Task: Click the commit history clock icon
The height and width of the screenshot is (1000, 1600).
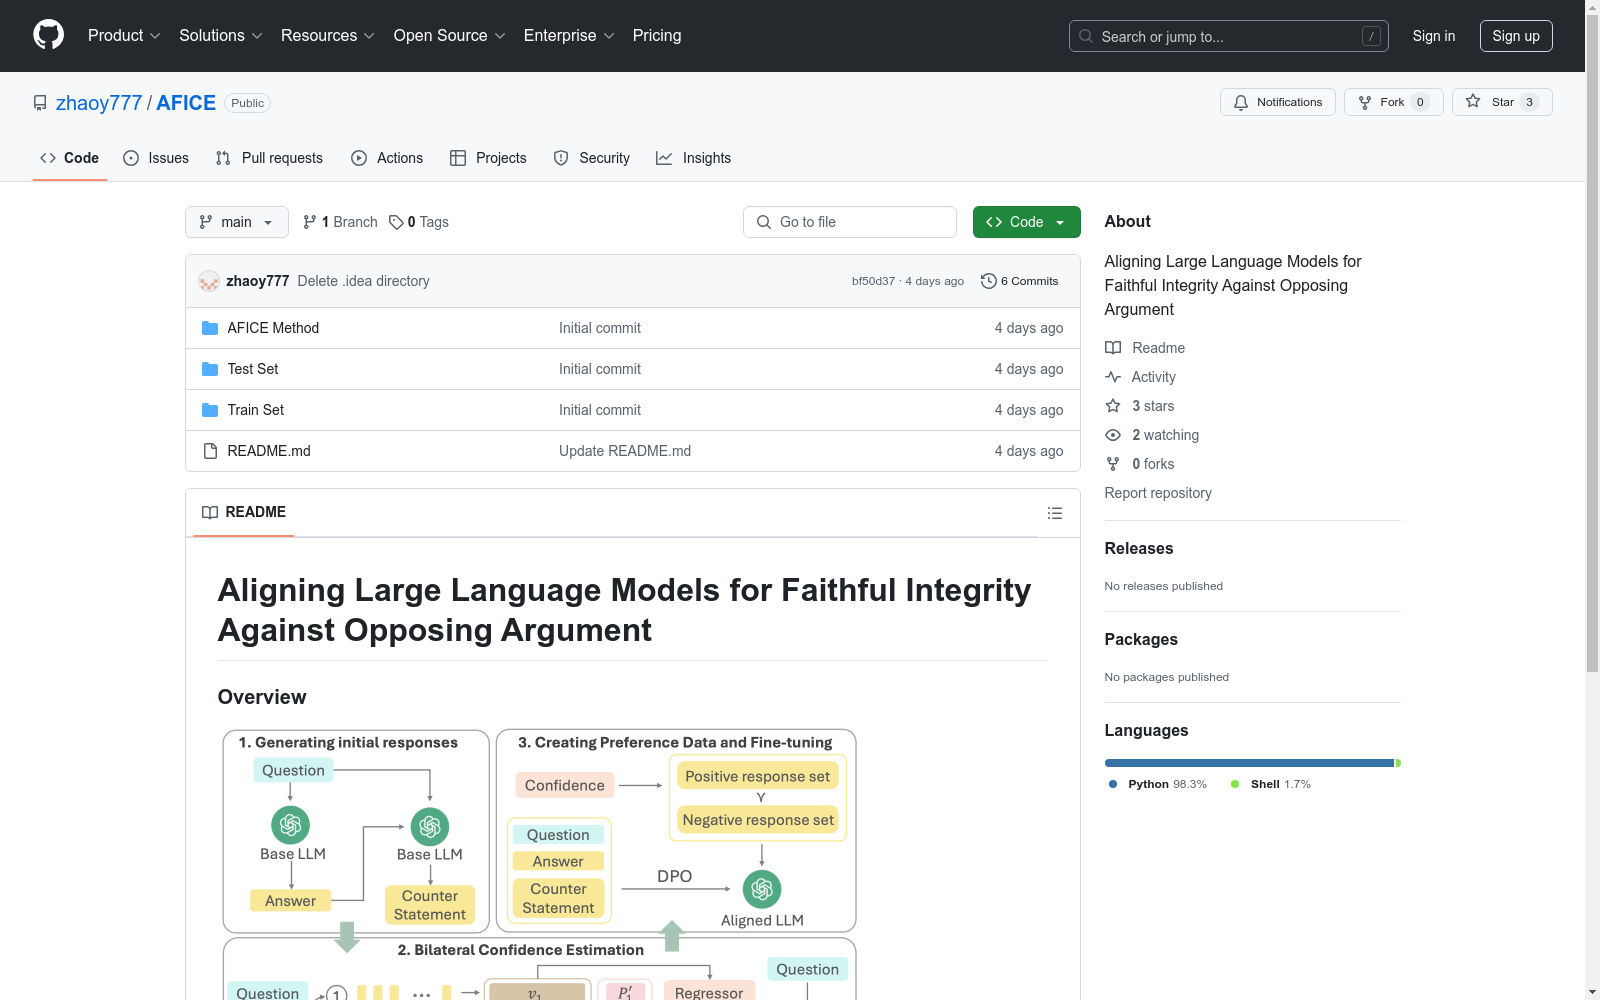Action: click(x=989, y=281)
